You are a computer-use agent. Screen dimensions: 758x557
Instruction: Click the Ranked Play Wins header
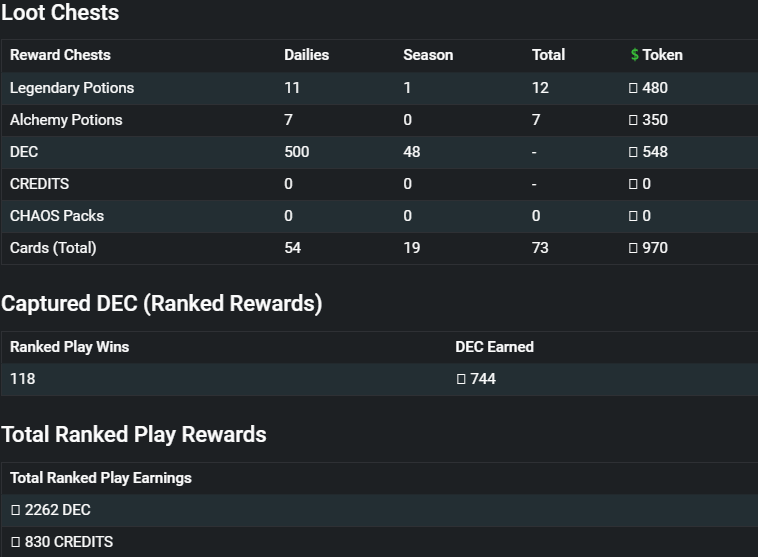click(x=70, y=347)
